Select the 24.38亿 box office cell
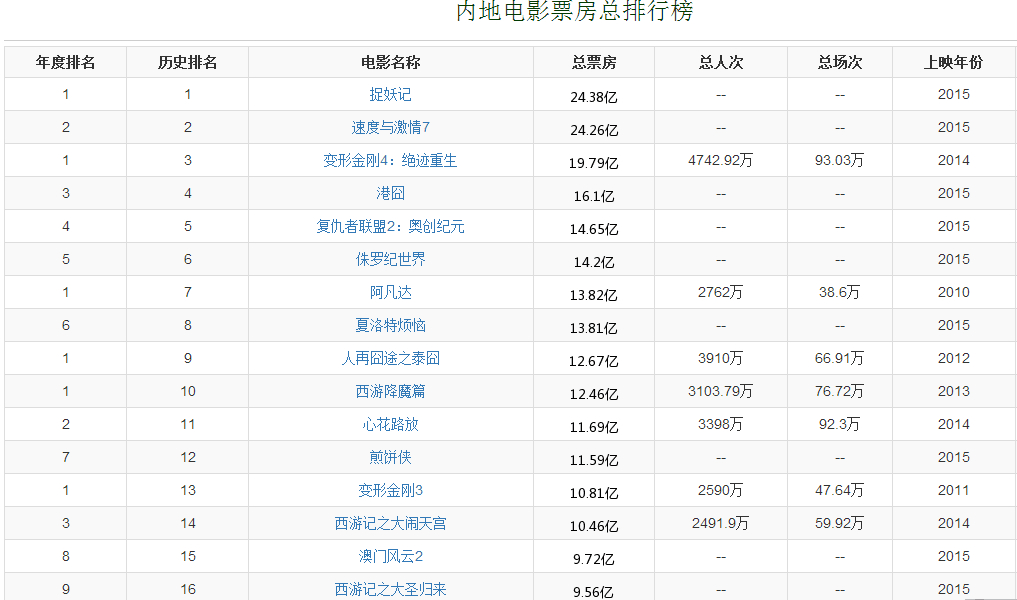This screenshot has width=1017, height=600. [594, 97]
